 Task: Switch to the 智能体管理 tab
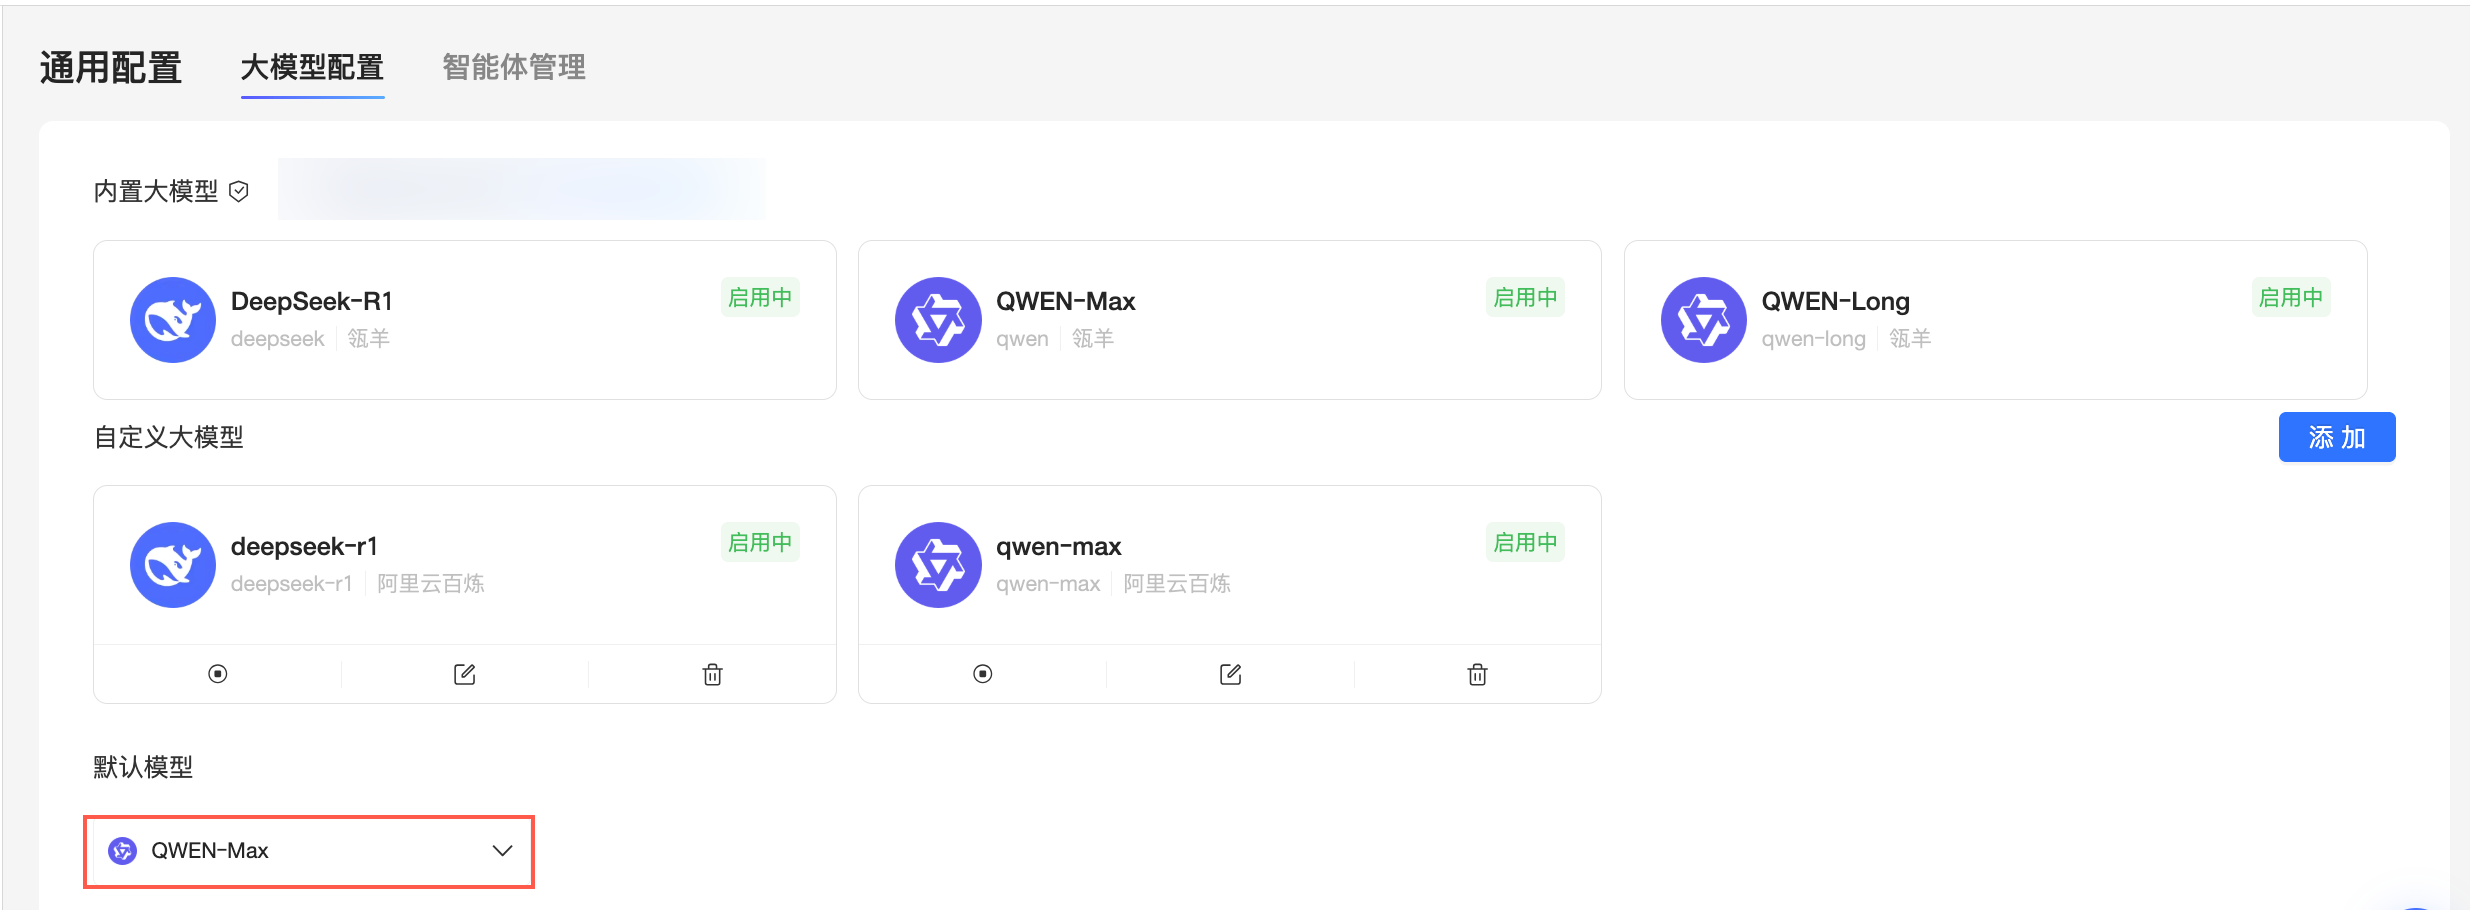tap(514, 68)
